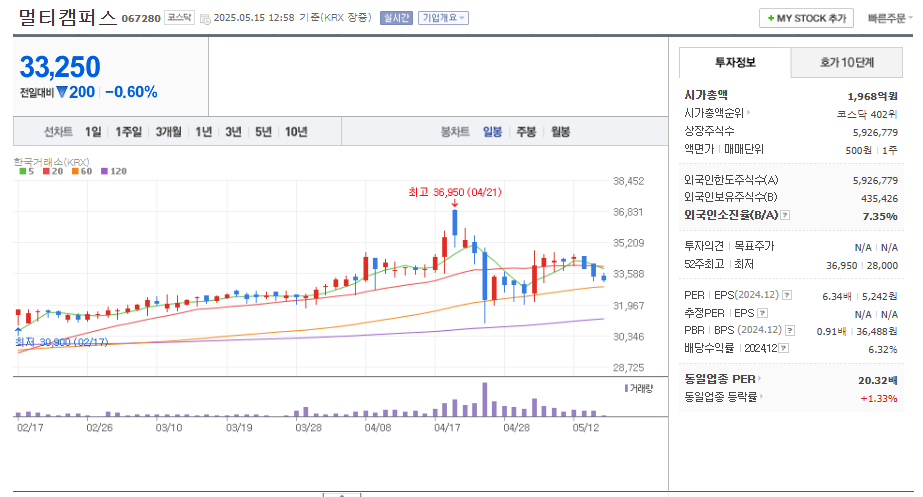923x497 pixels.
Task: Click the tallest volume bar in the volume chart
Action: click(484, 399)
